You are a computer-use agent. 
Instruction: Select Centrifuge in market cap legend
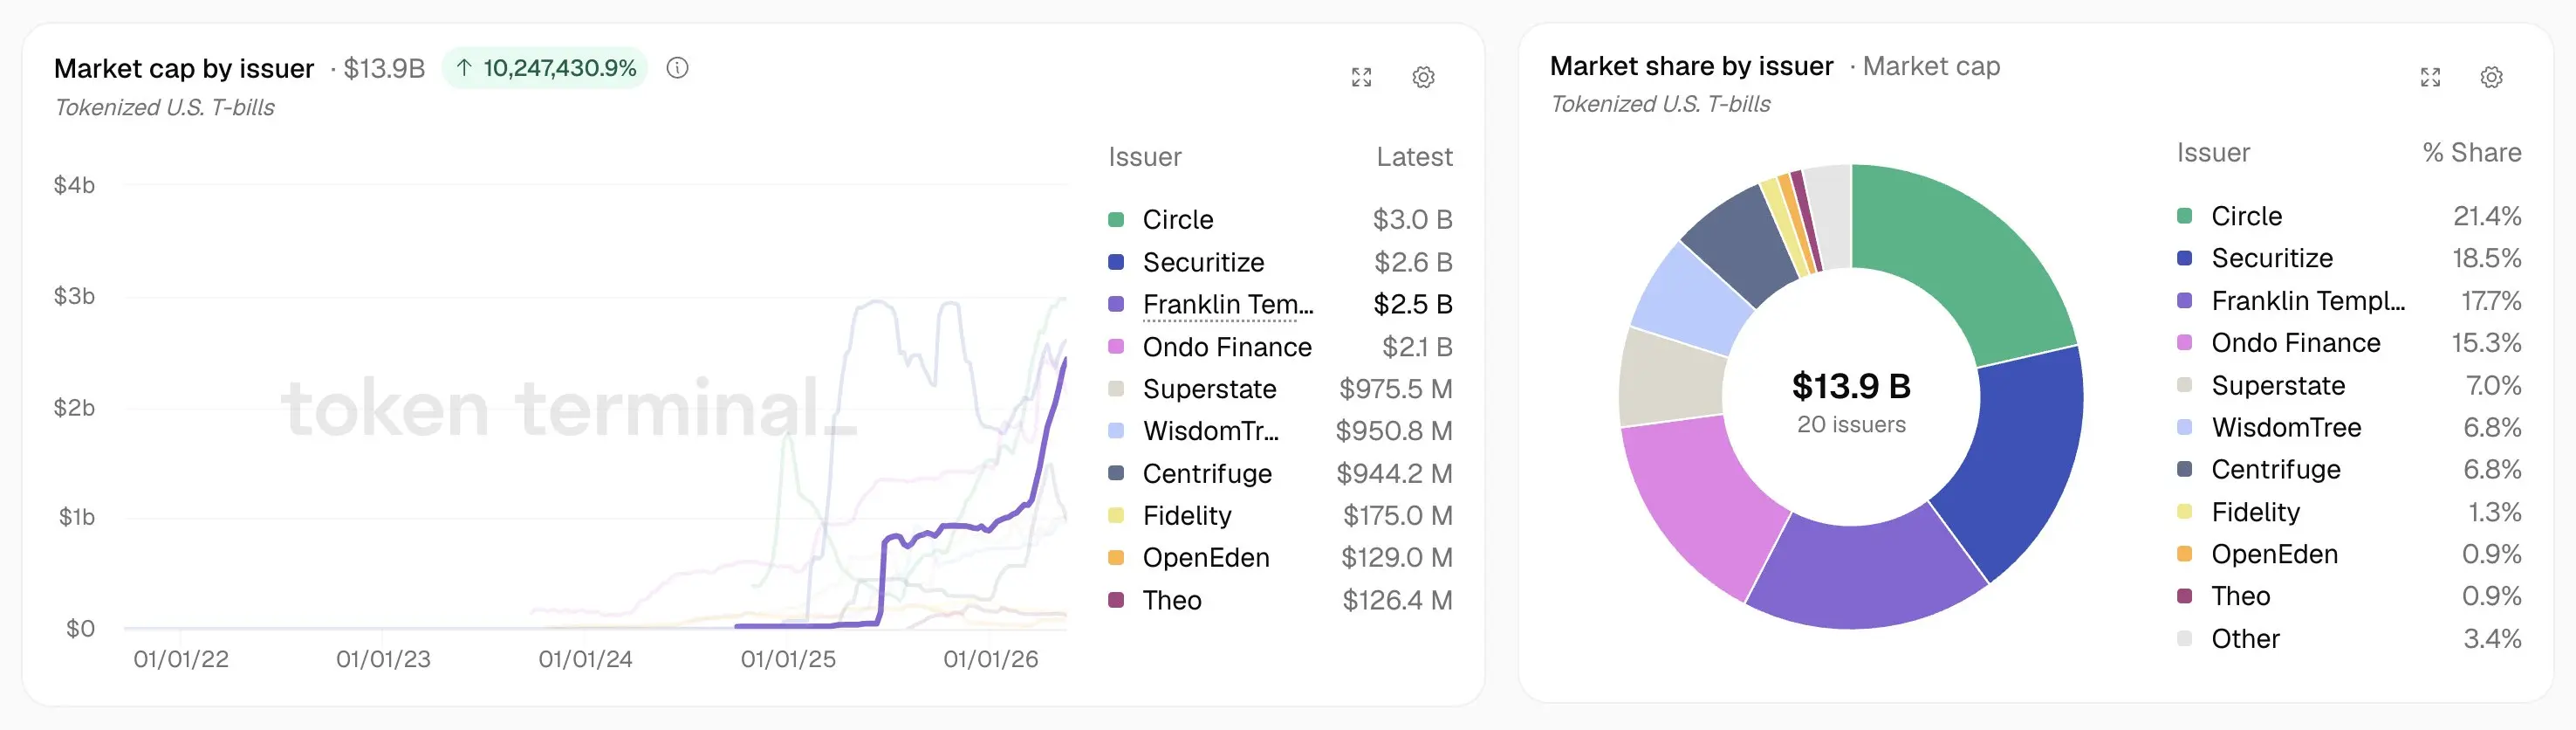tap(1207, 474)
